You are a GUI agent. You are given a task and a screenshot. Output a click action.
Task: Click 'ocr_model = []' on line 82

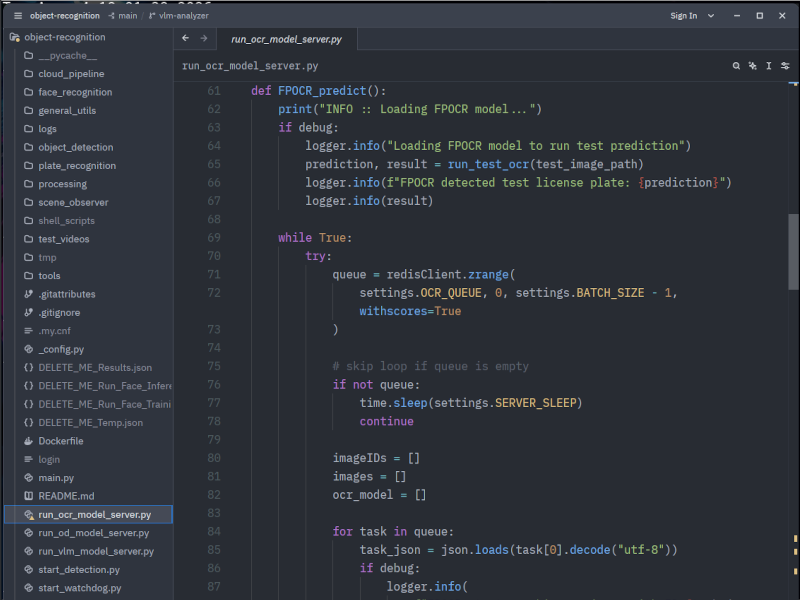pyautogui.click(x=379, y=495)
